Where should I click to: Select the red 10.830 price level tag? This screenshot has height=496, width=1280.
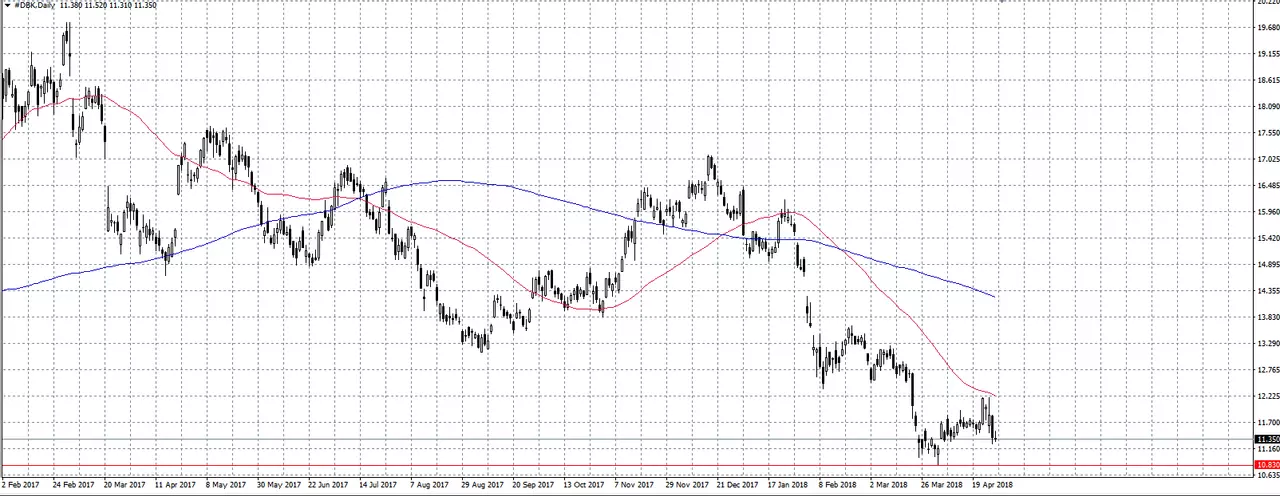[x=1267, y=465]
